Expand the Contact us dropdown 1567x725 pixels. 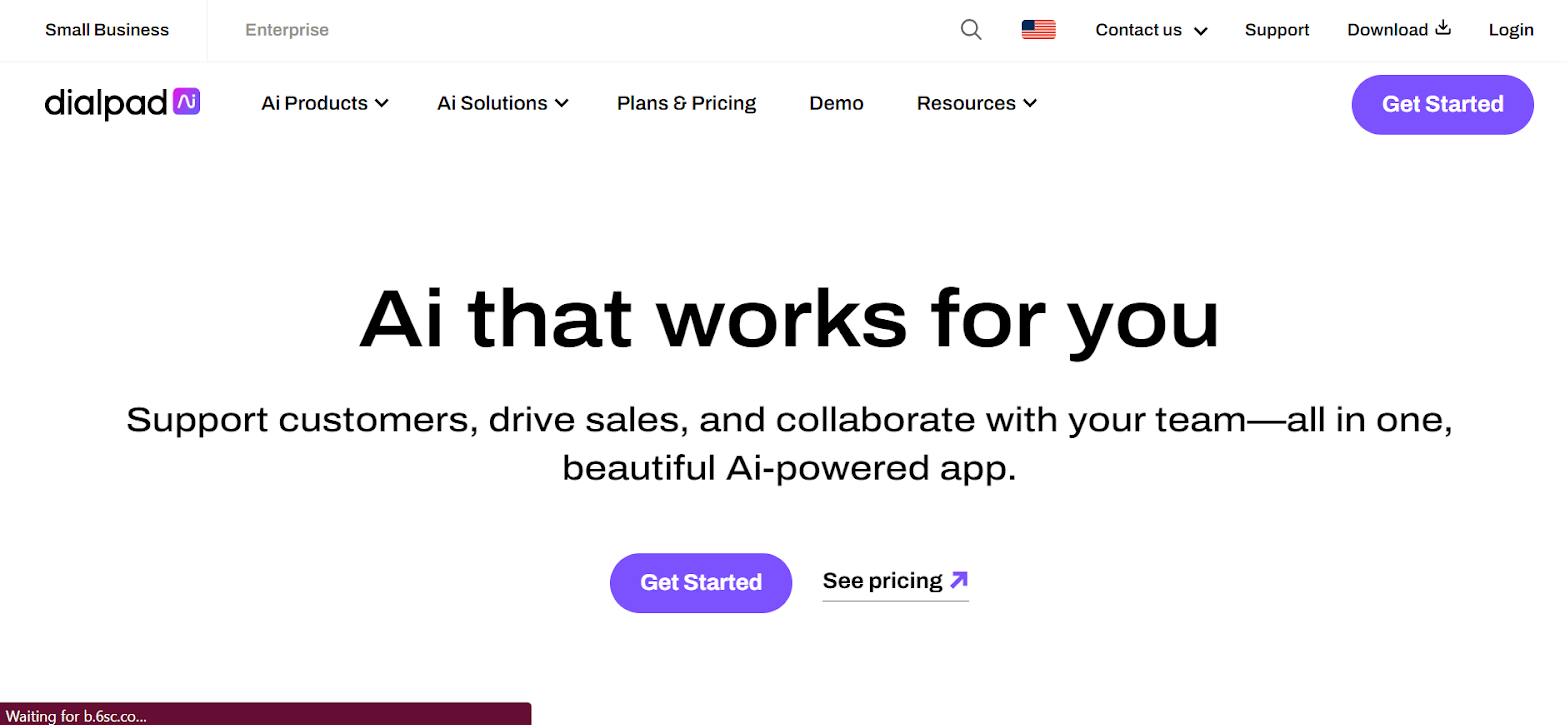(x=1151, y=30)
